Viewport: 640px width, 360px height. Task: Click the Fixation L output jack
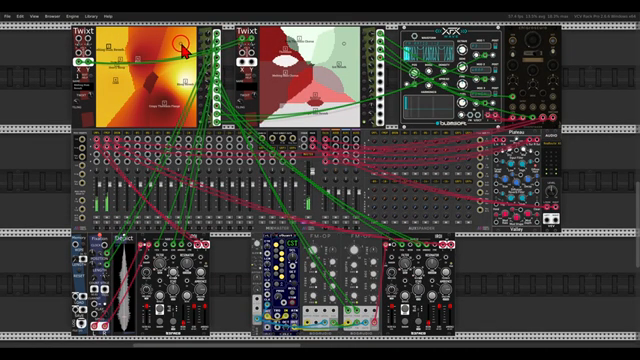95,326
